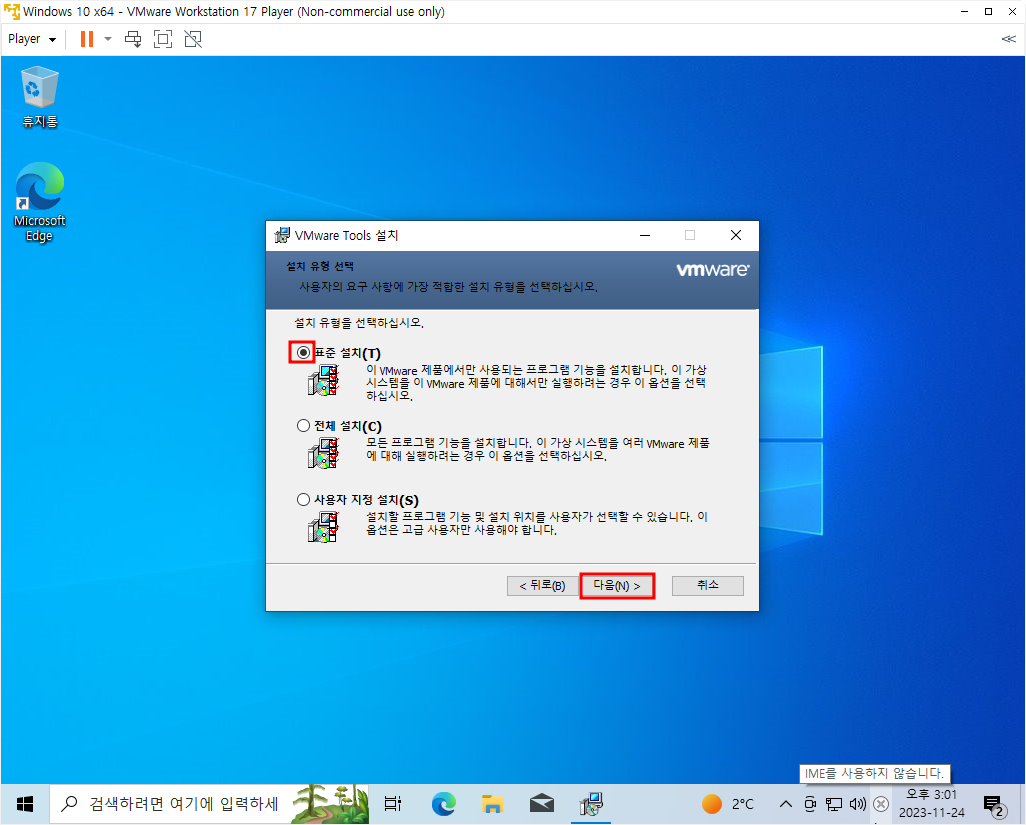This screenshot has height=825, width=1026.
Task: Open the volume speaker tray icon
Action: (857, 804)
